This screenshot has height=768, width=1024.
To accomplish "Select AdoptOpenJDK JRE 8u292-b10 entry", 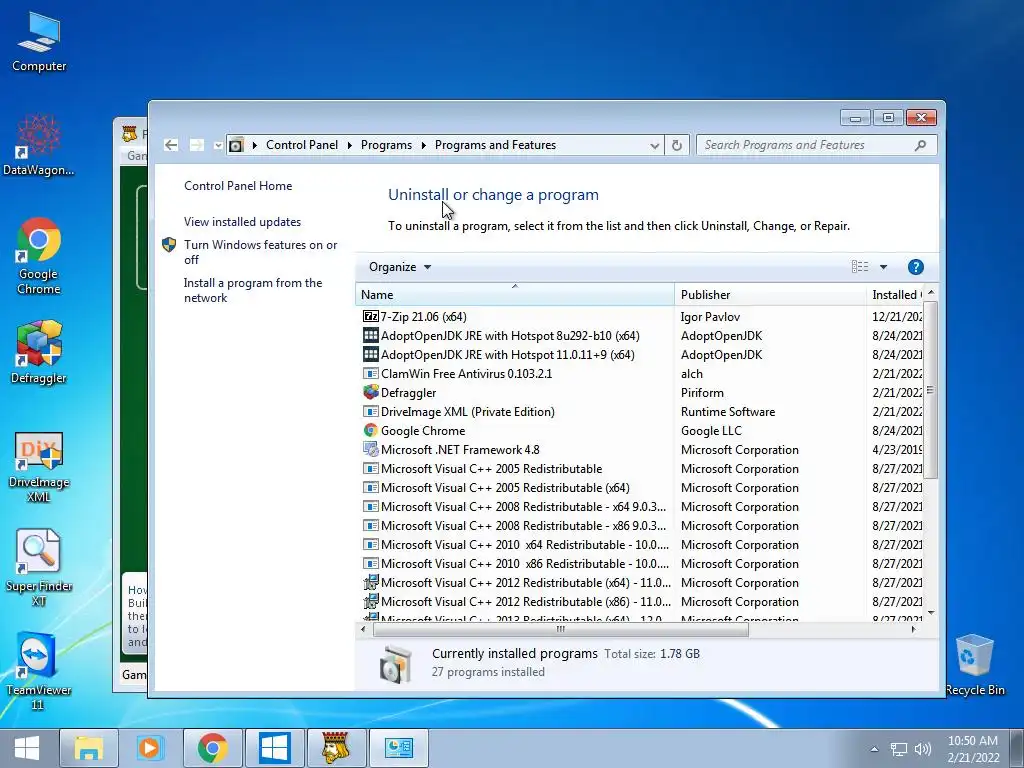I will [642, 336].
